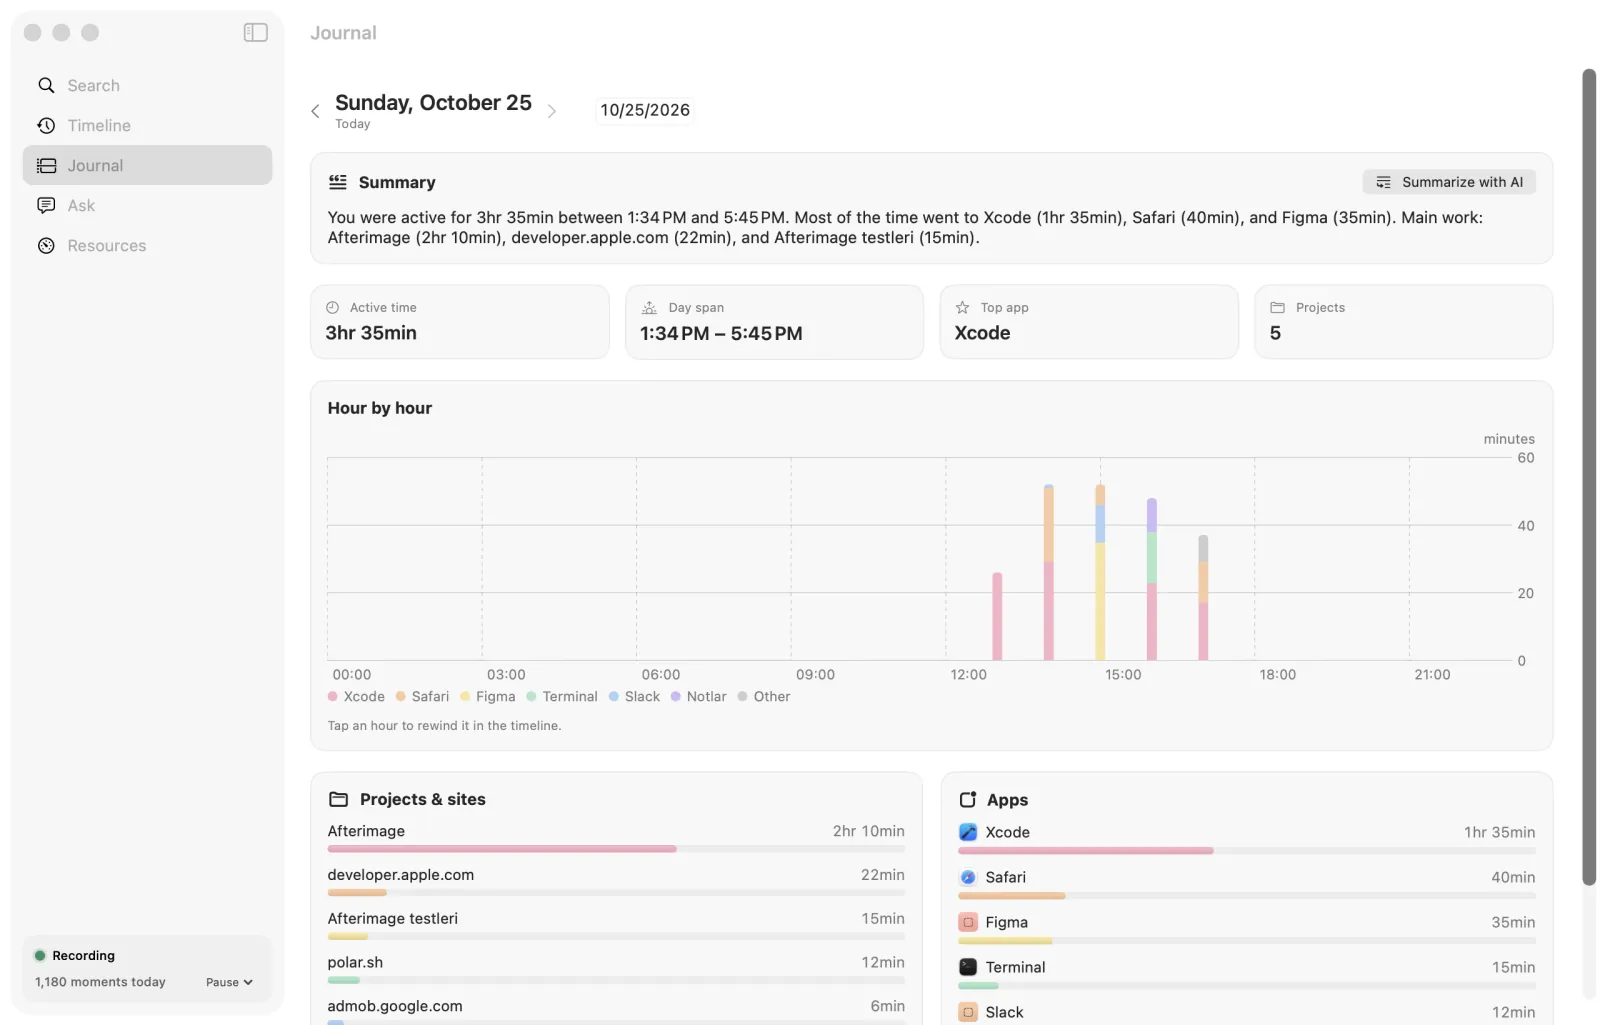Click the Apps section header icon
The height and width of the screenshot is (1025, 1600).
click(x=968, y=800)
